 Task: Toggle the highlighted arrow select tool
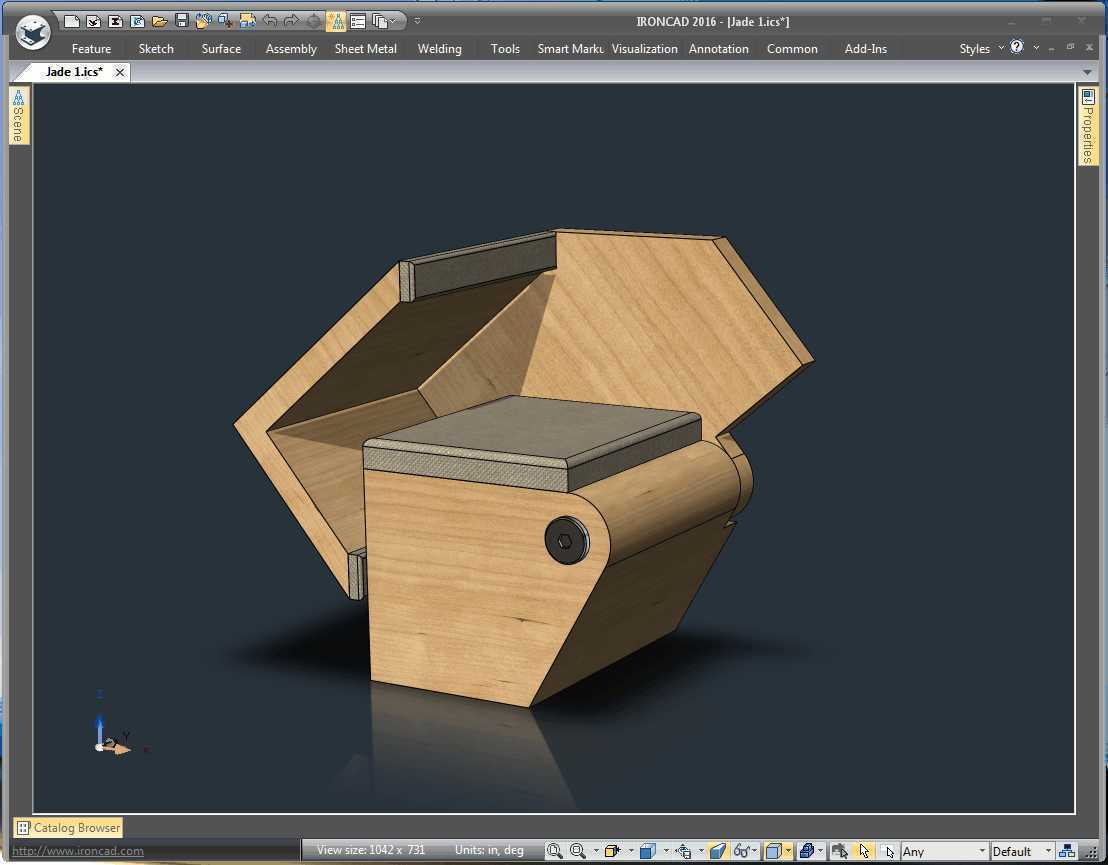[864, 851]
